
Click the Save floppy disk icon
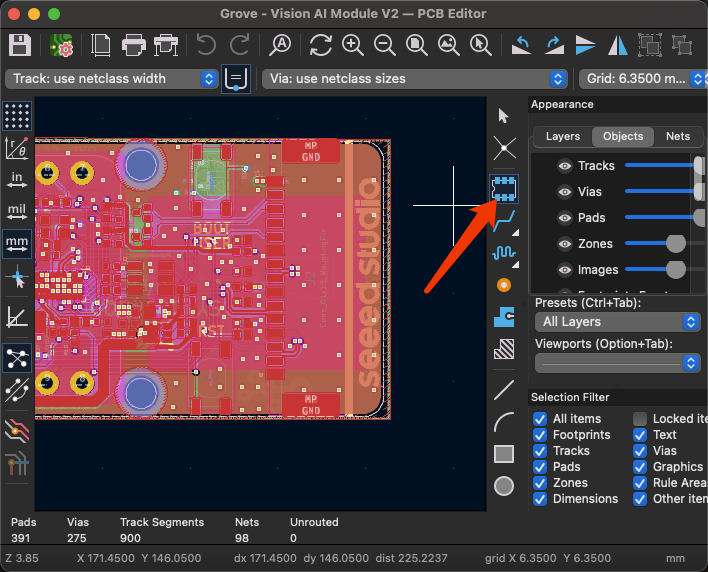[x=20, y=45]
